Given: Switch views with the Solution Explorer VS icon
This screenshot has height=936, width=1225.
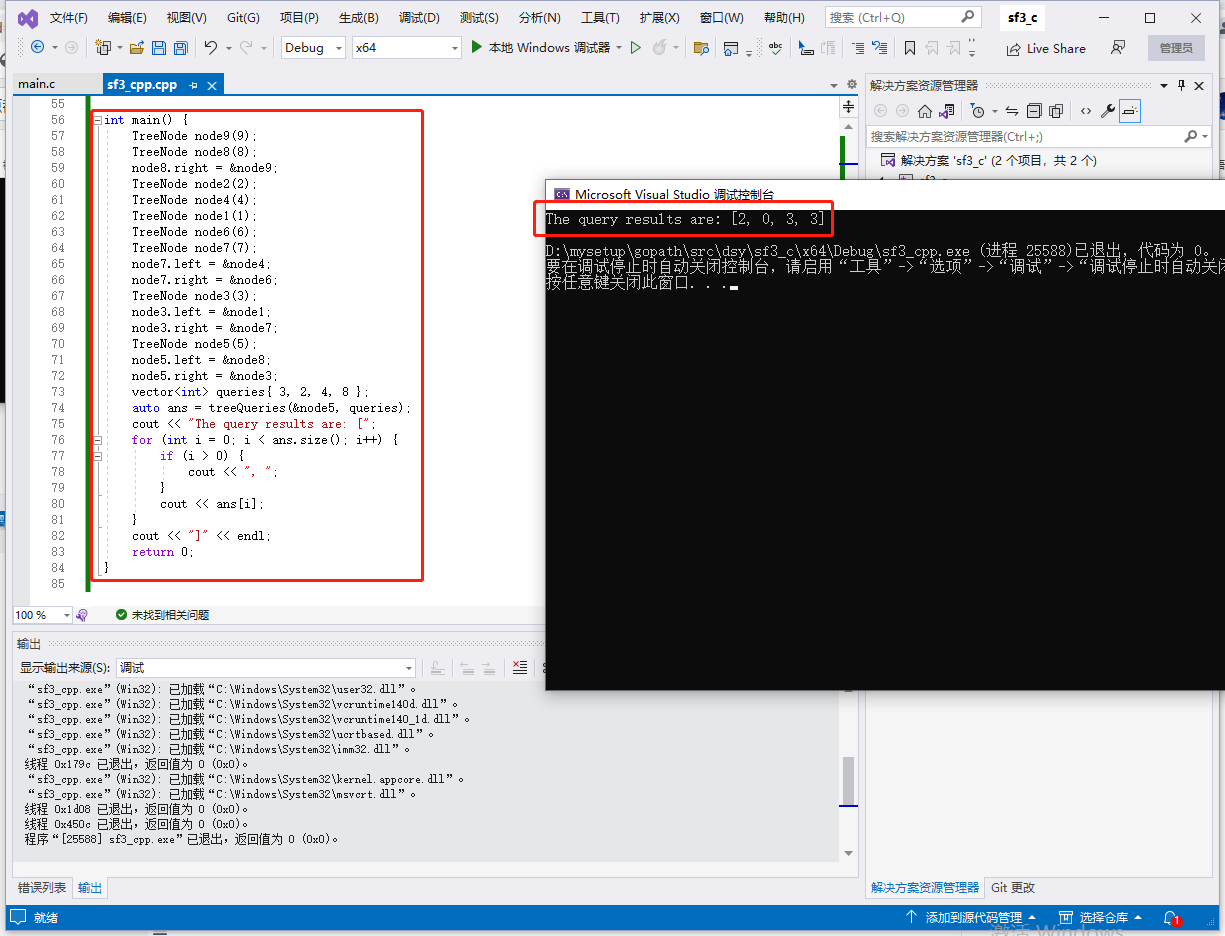Looking at the screenshot, I should (948, 111).
